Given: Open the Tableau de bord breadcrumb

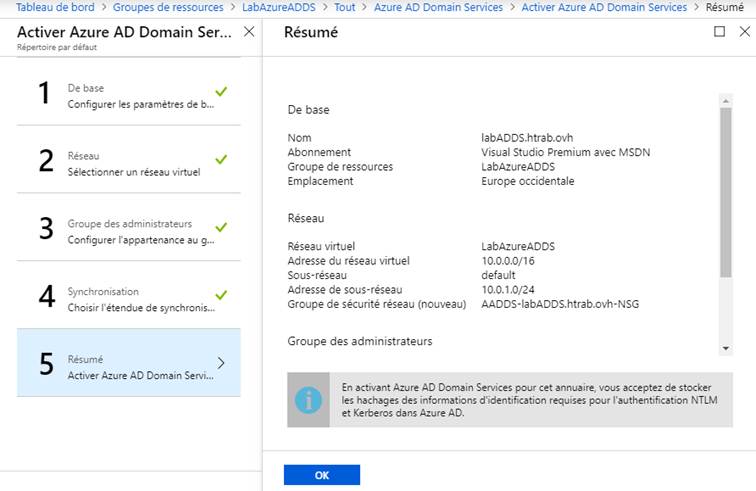Looking at the screenshot, I should pyautogui.click(x=55, y=7).
